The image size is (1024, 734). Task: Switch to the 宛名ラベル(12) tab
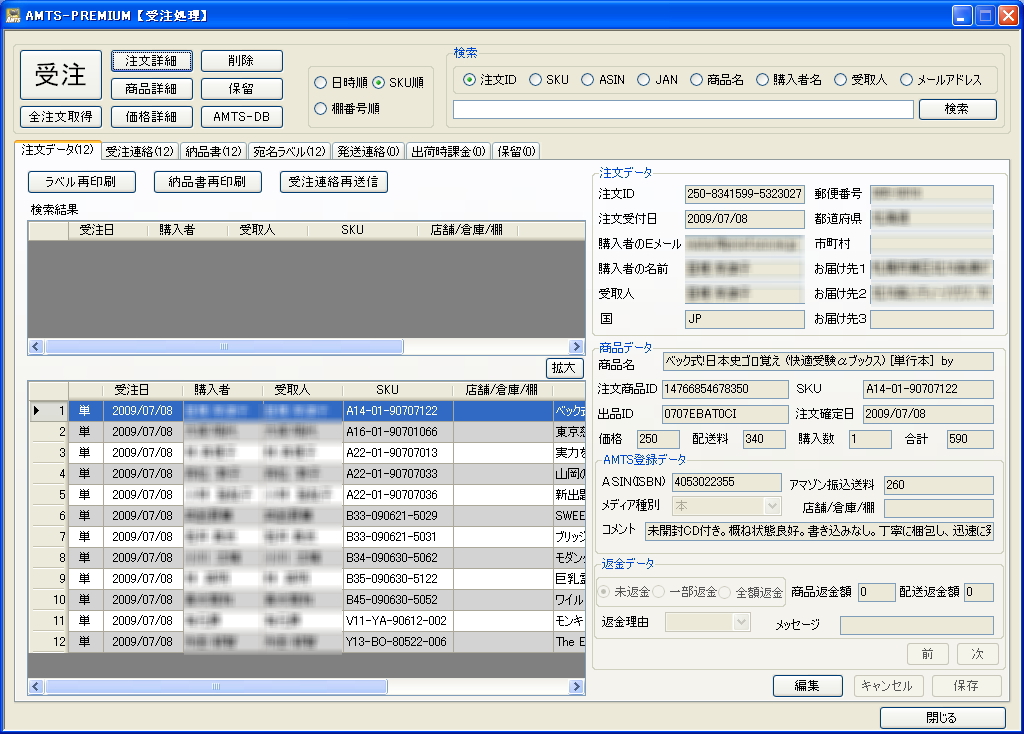coord(289,152)
